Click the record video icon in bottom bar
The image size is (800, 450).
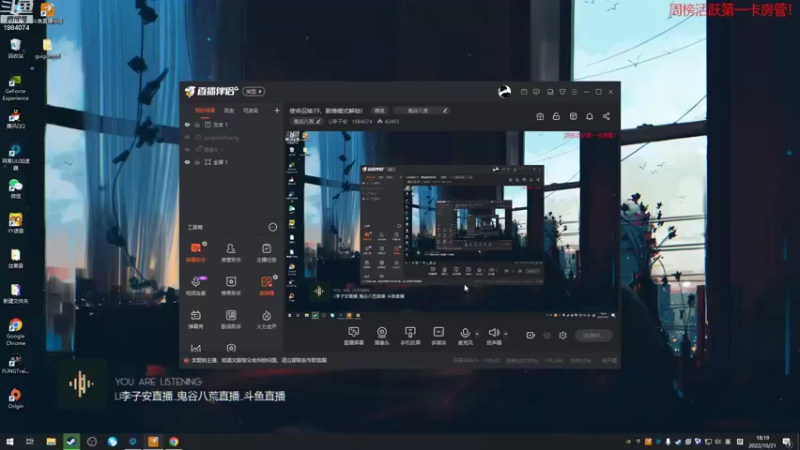[531, 335]
